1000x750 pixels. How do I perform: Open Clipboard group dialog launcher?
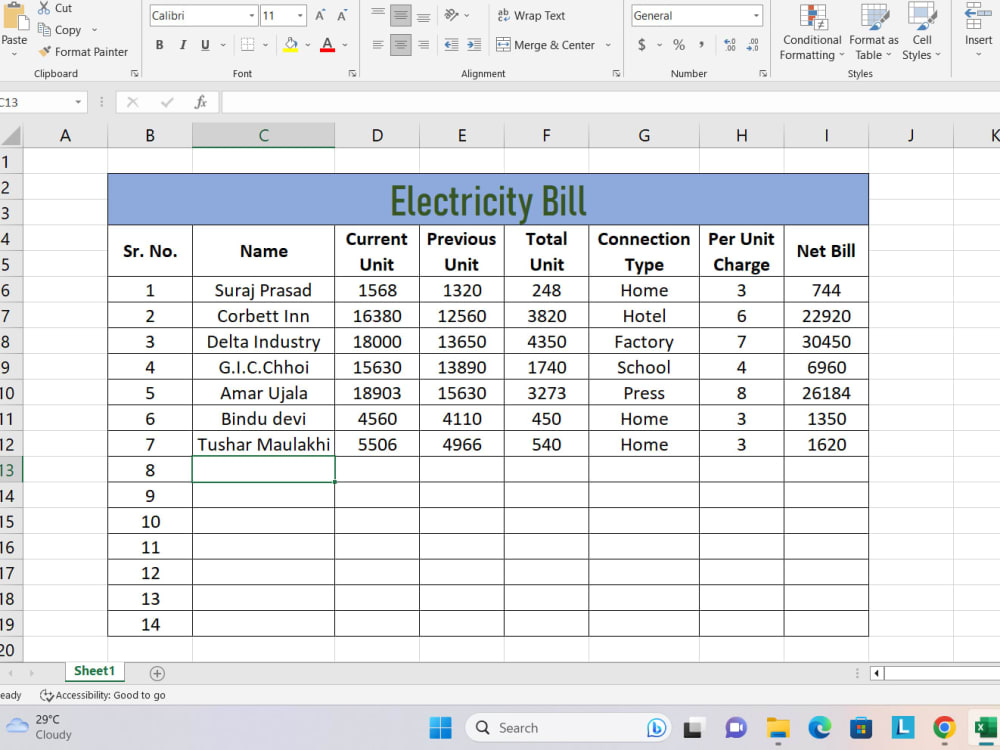pyautogui.click(x=135, y=73)
